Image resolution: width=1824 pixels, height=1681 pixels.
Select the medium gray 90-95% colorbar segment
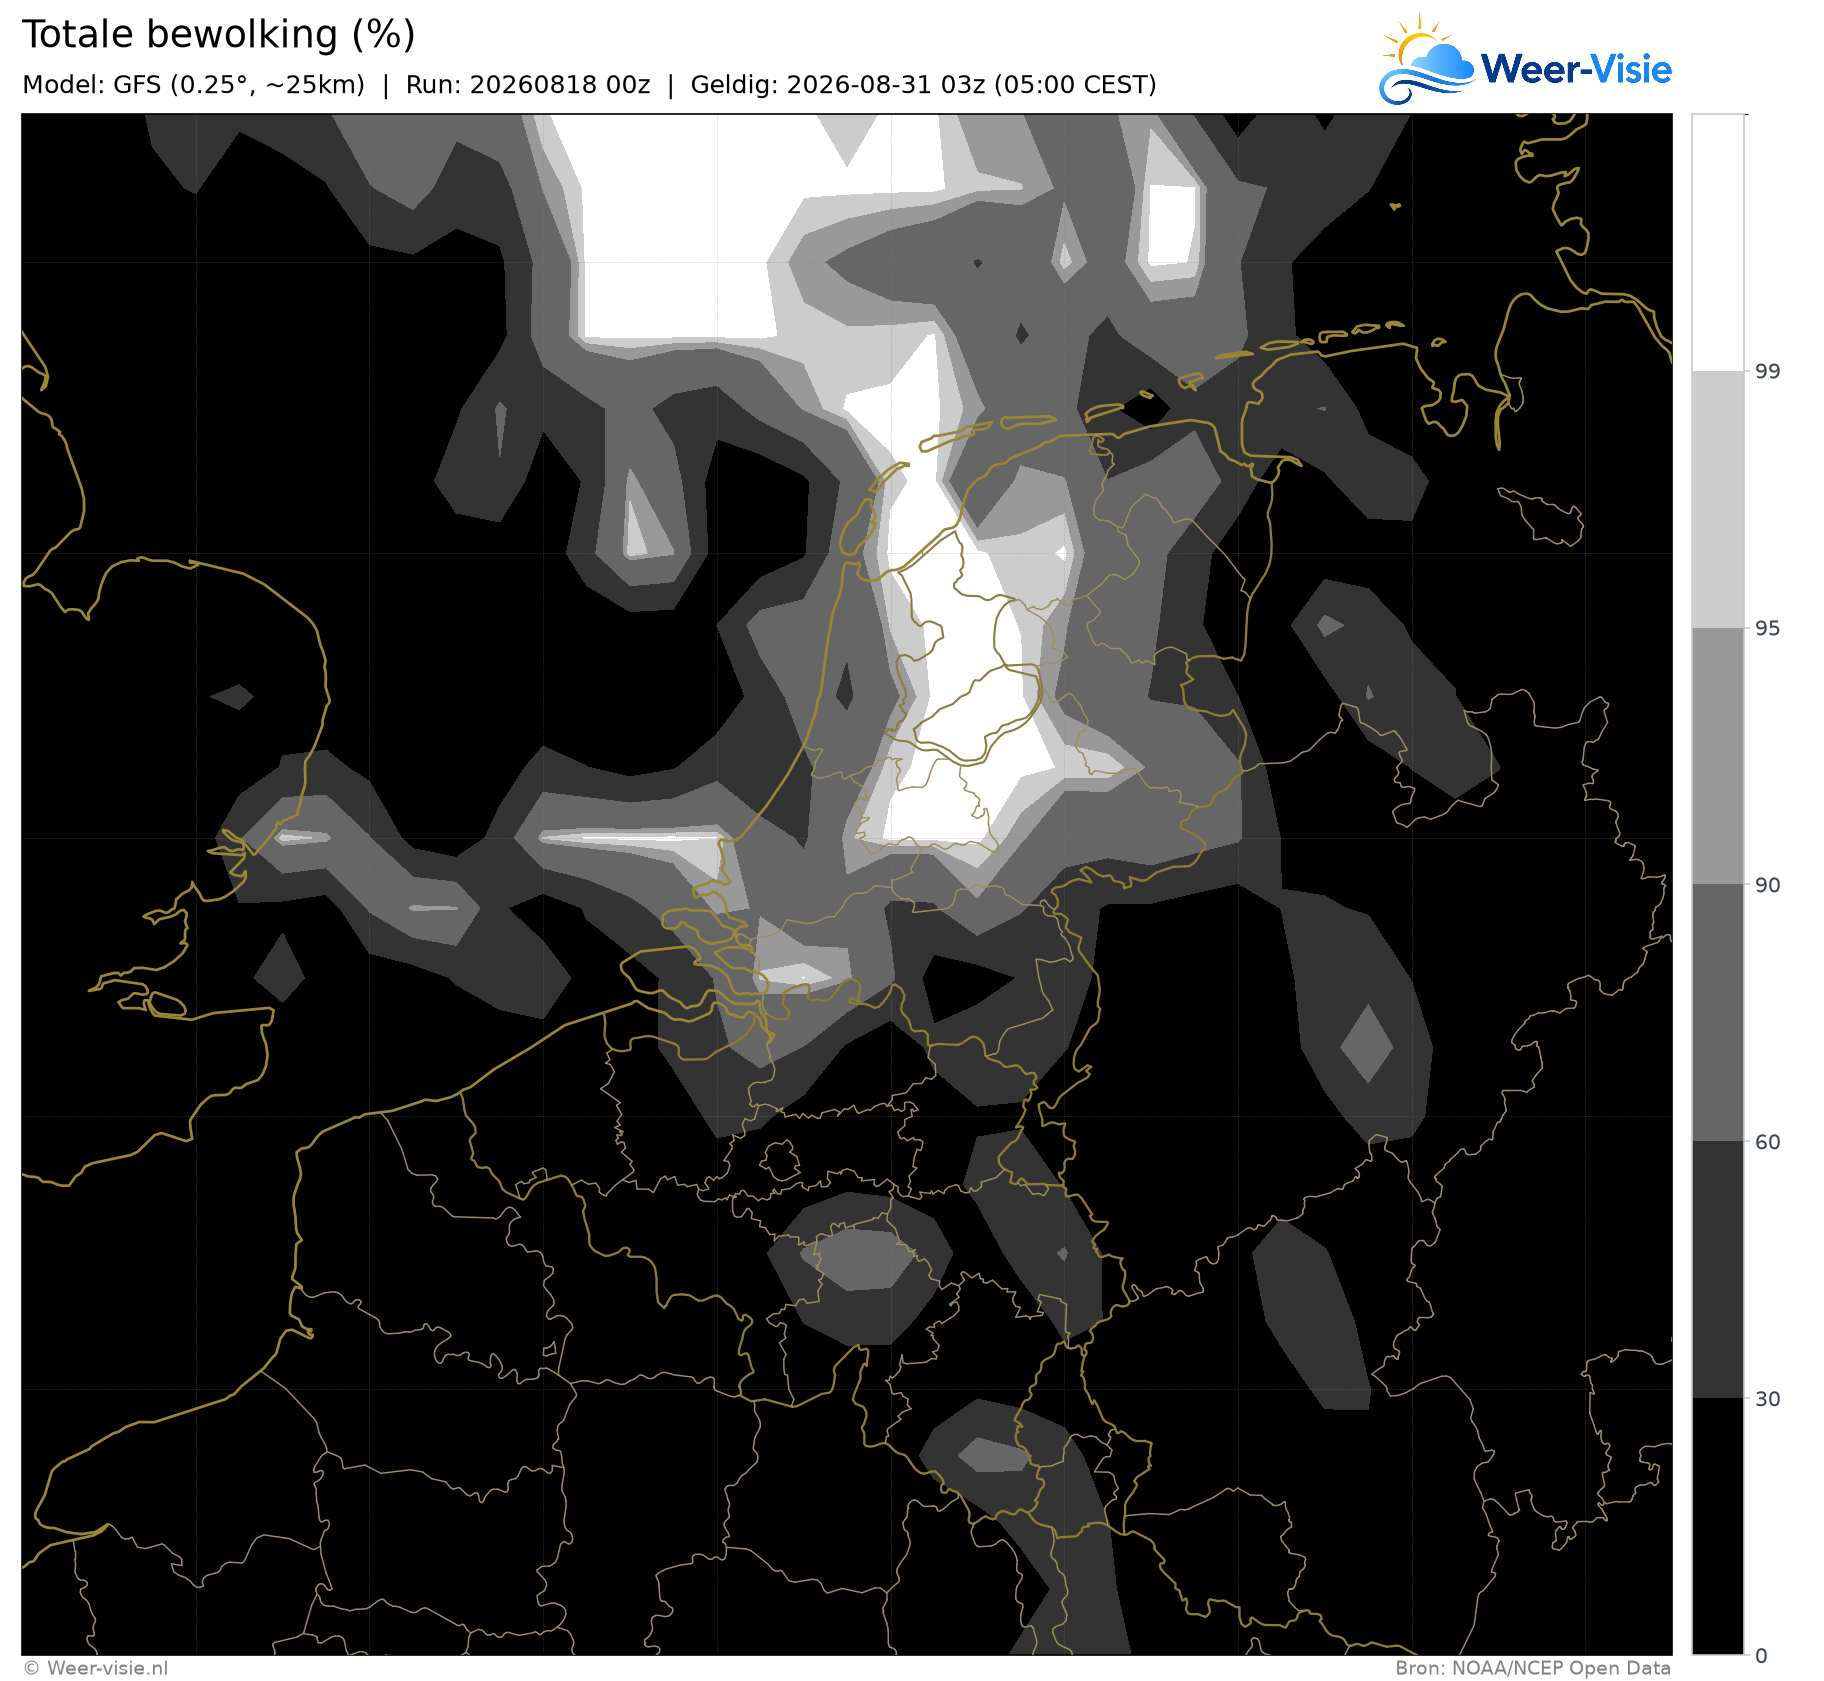(1718, 756)
